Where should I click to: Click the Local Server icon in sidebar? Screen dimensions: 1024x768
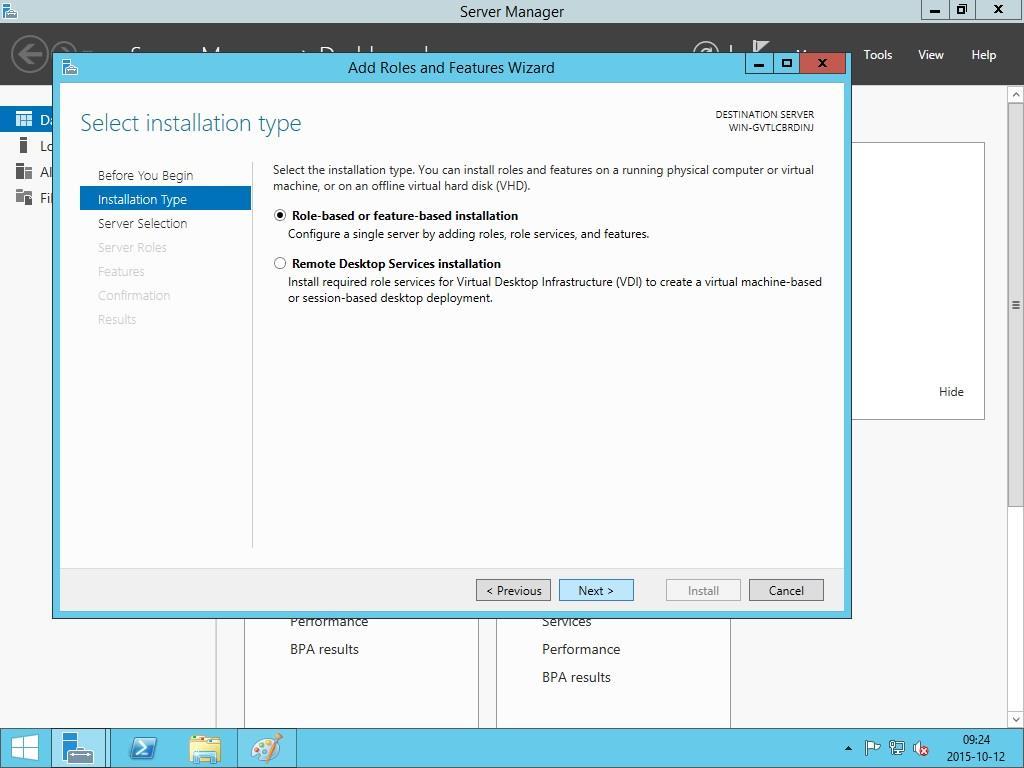pos(24,145)
